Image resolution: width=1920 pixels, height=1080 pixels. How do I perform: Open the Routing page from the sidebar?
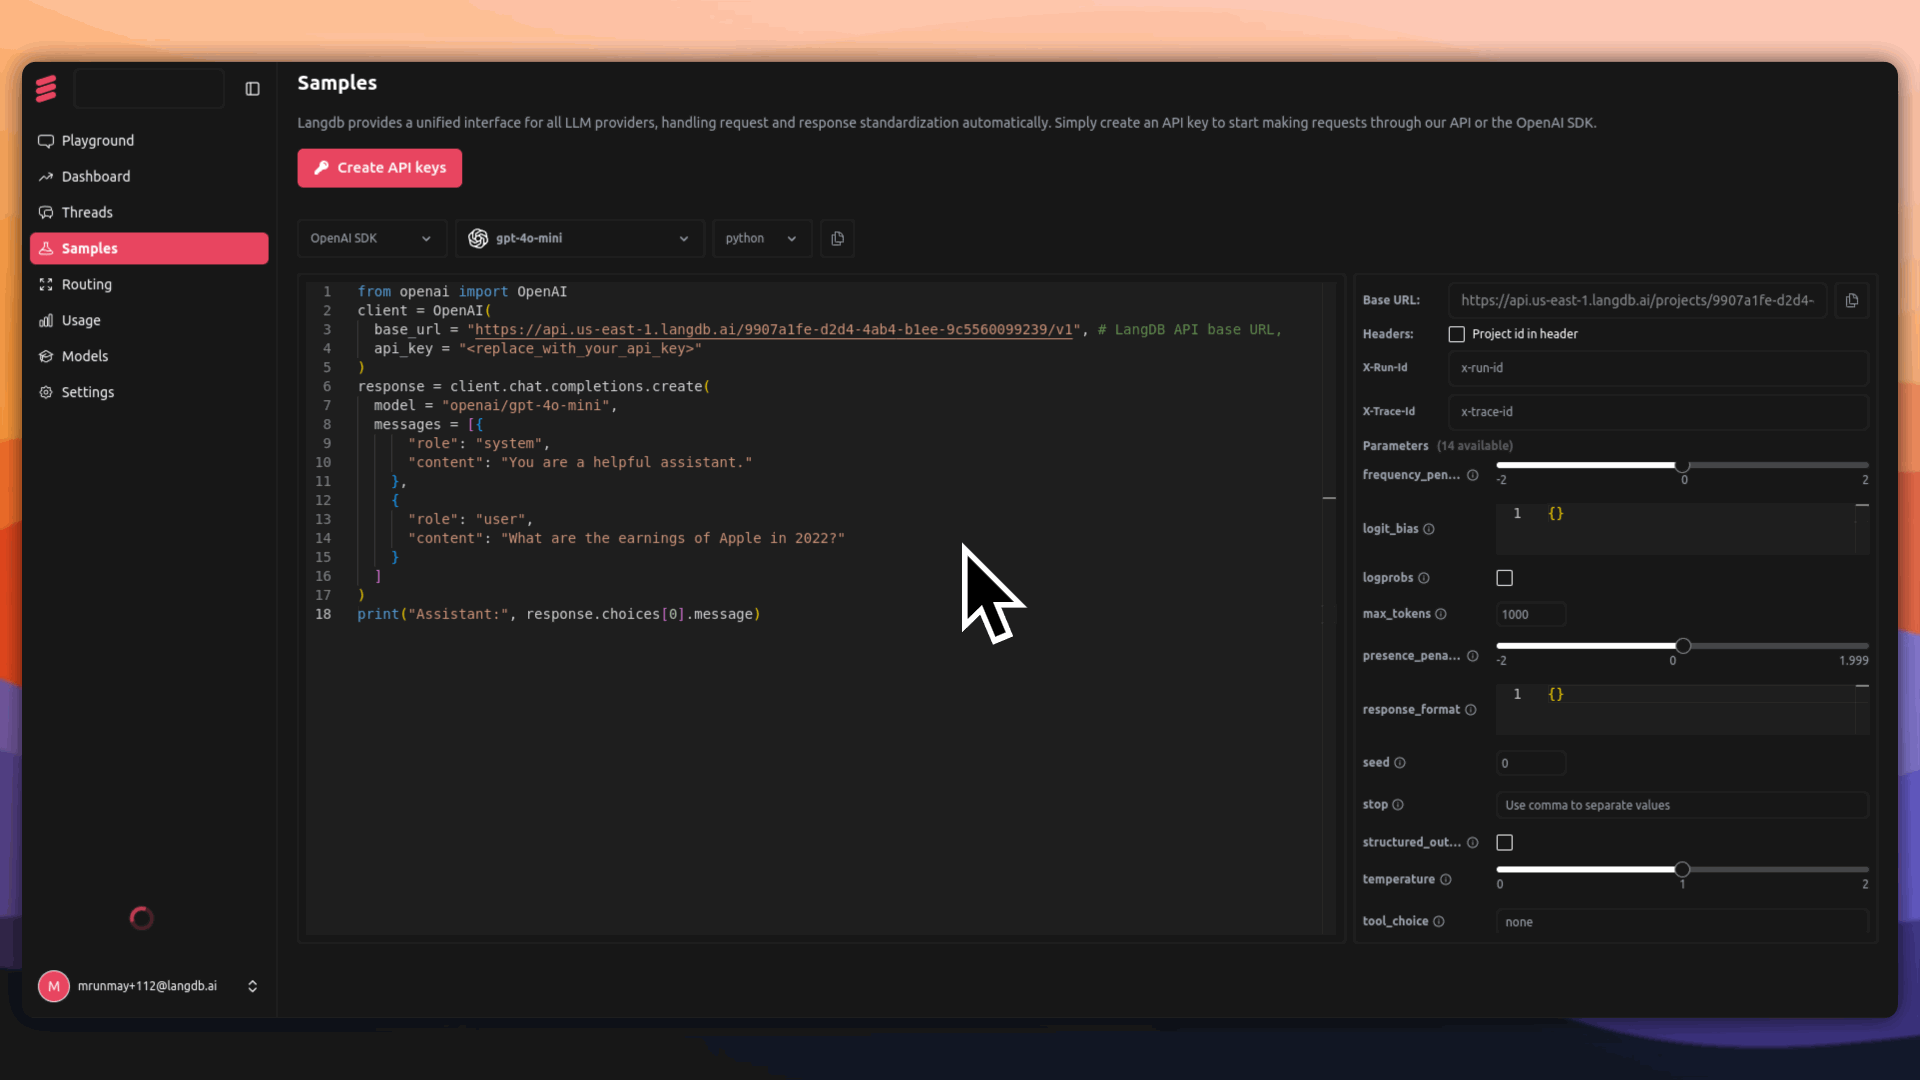86,285
